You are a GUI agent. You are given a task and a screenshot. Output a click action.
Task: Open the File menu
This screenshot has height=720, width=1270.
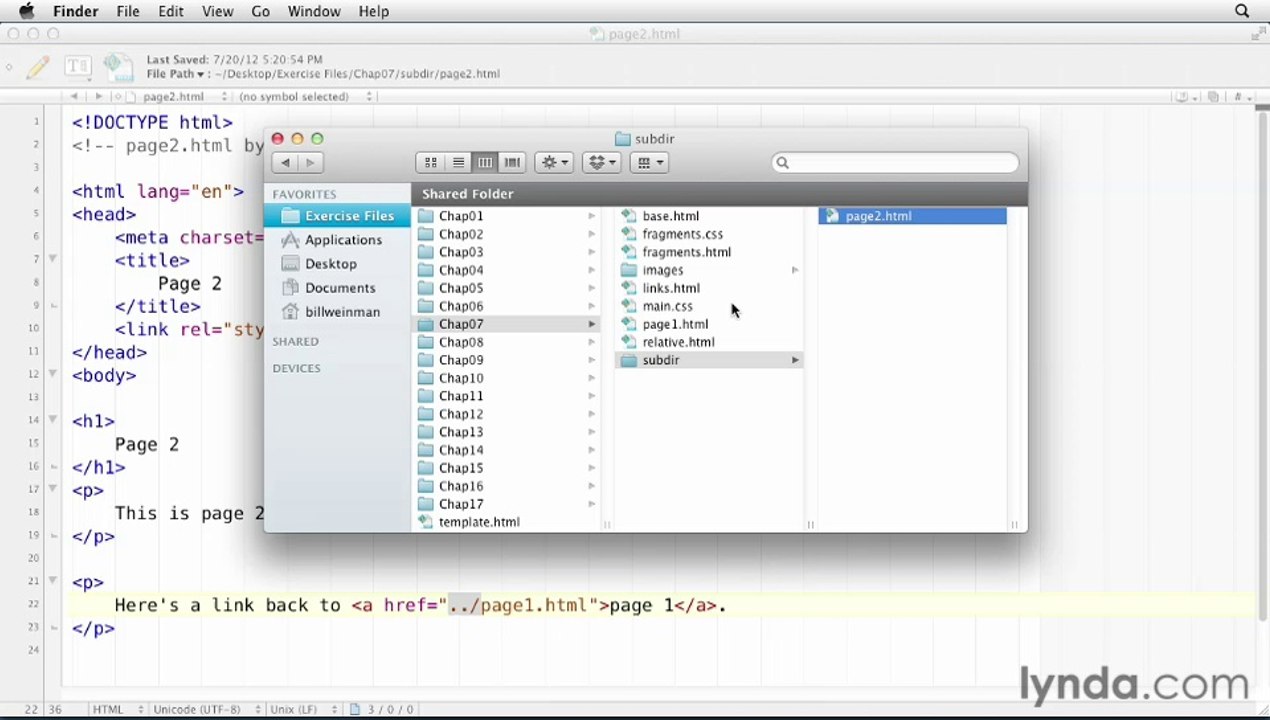128,11
